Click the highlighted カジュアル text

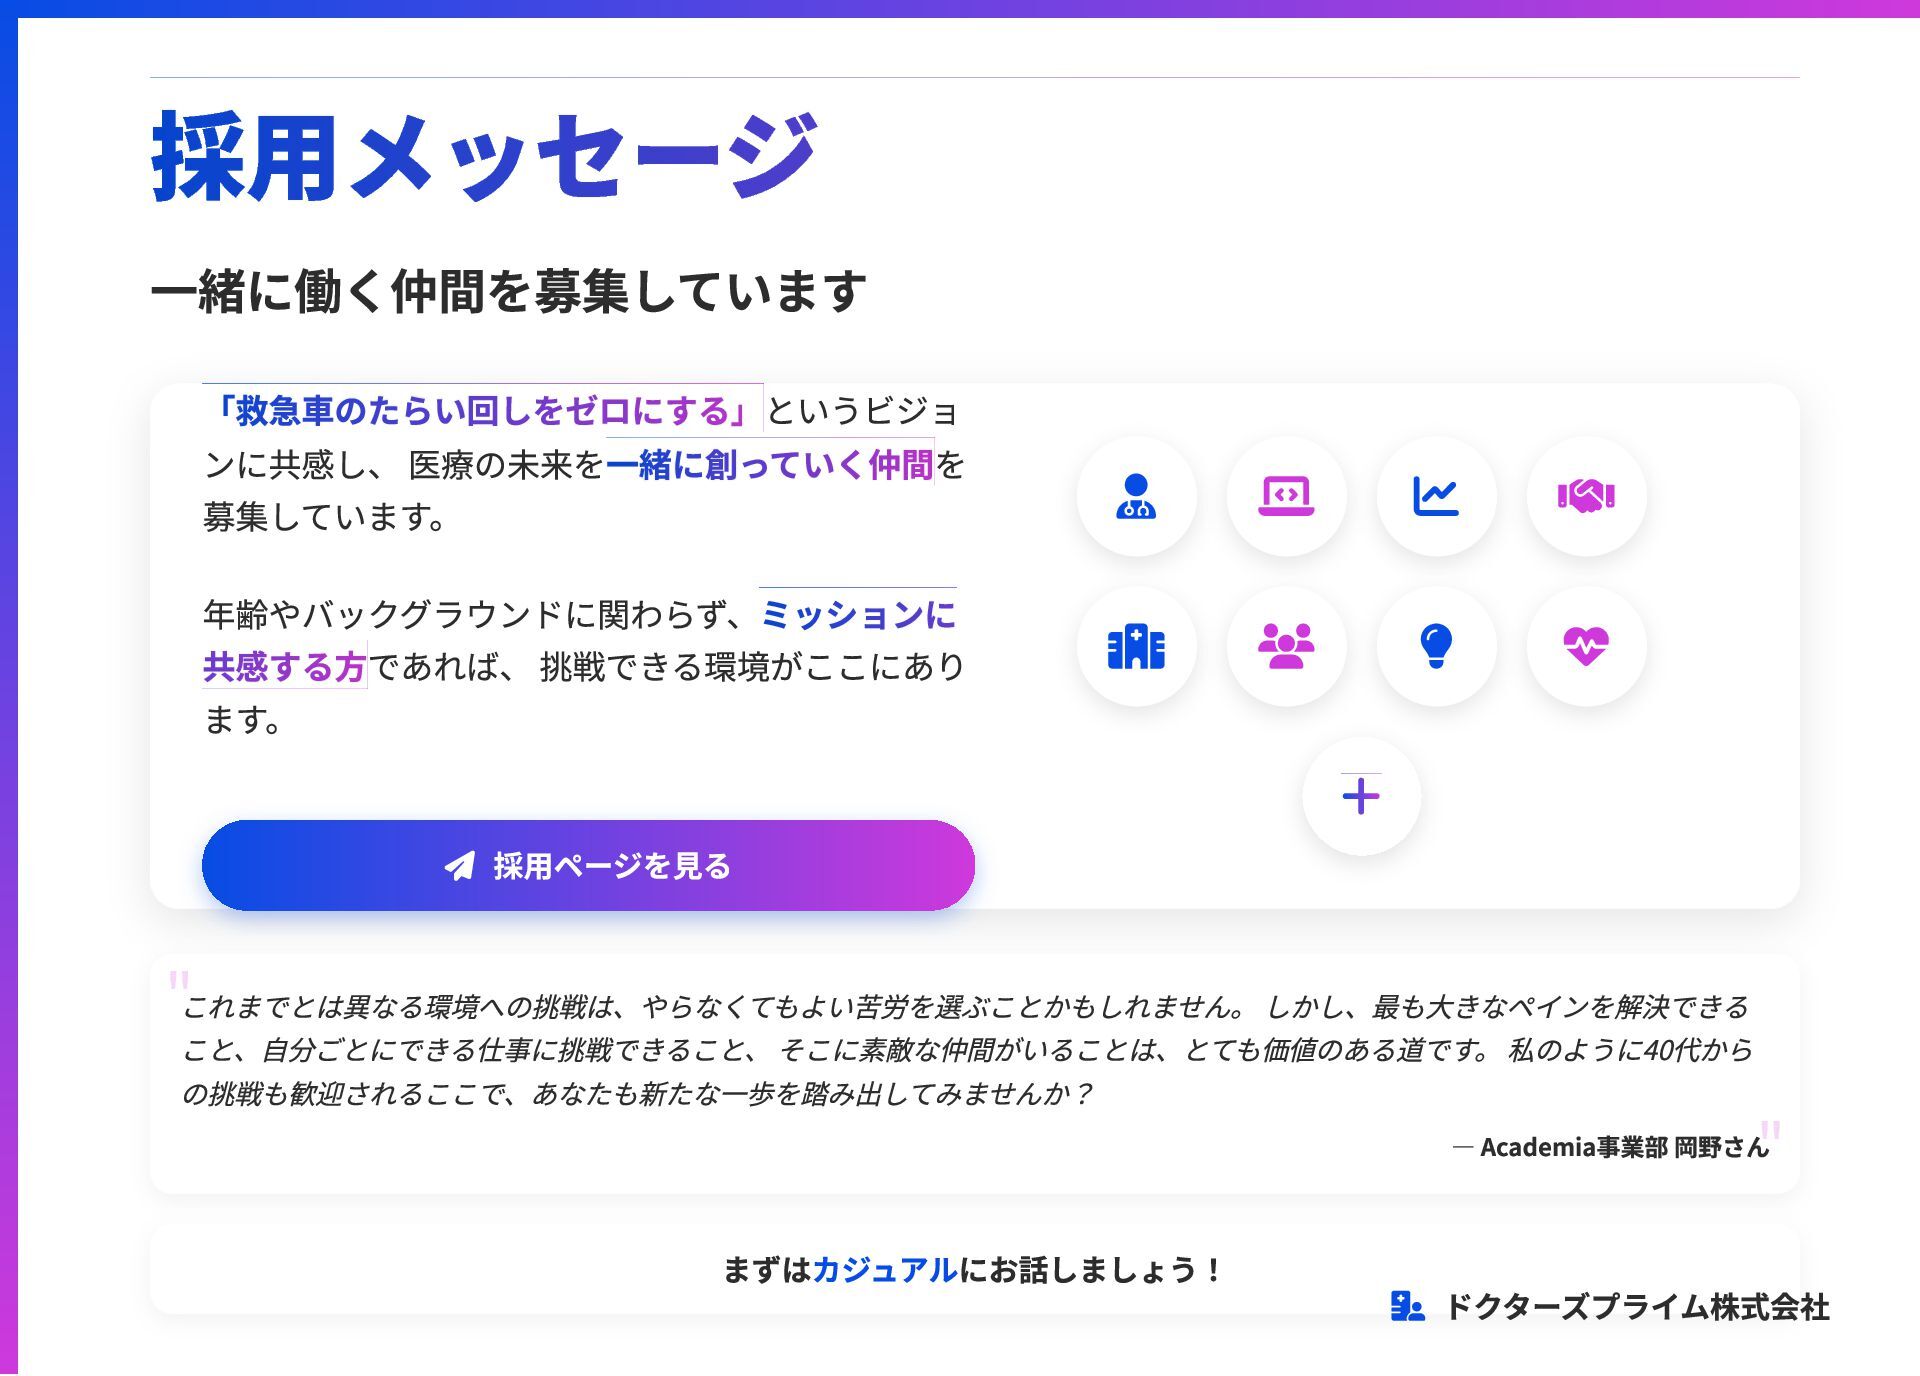884,1270
